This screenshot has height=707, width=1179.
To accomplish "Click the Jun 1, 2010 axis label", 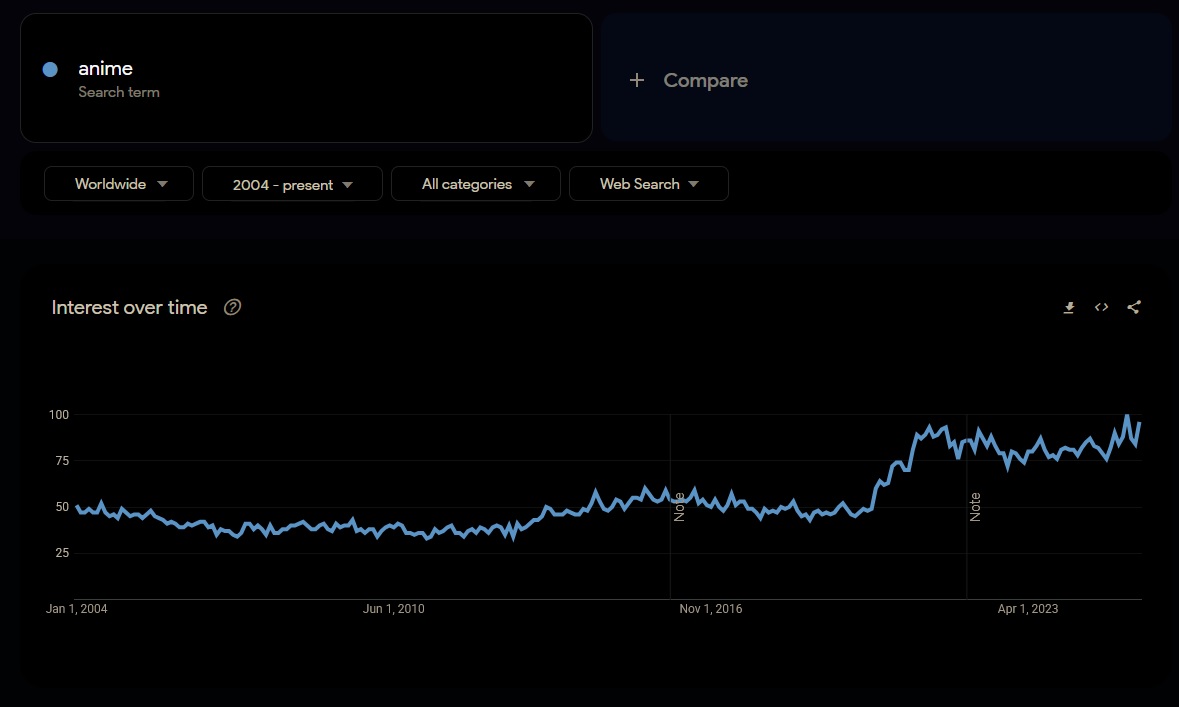I will pos(393,608).
